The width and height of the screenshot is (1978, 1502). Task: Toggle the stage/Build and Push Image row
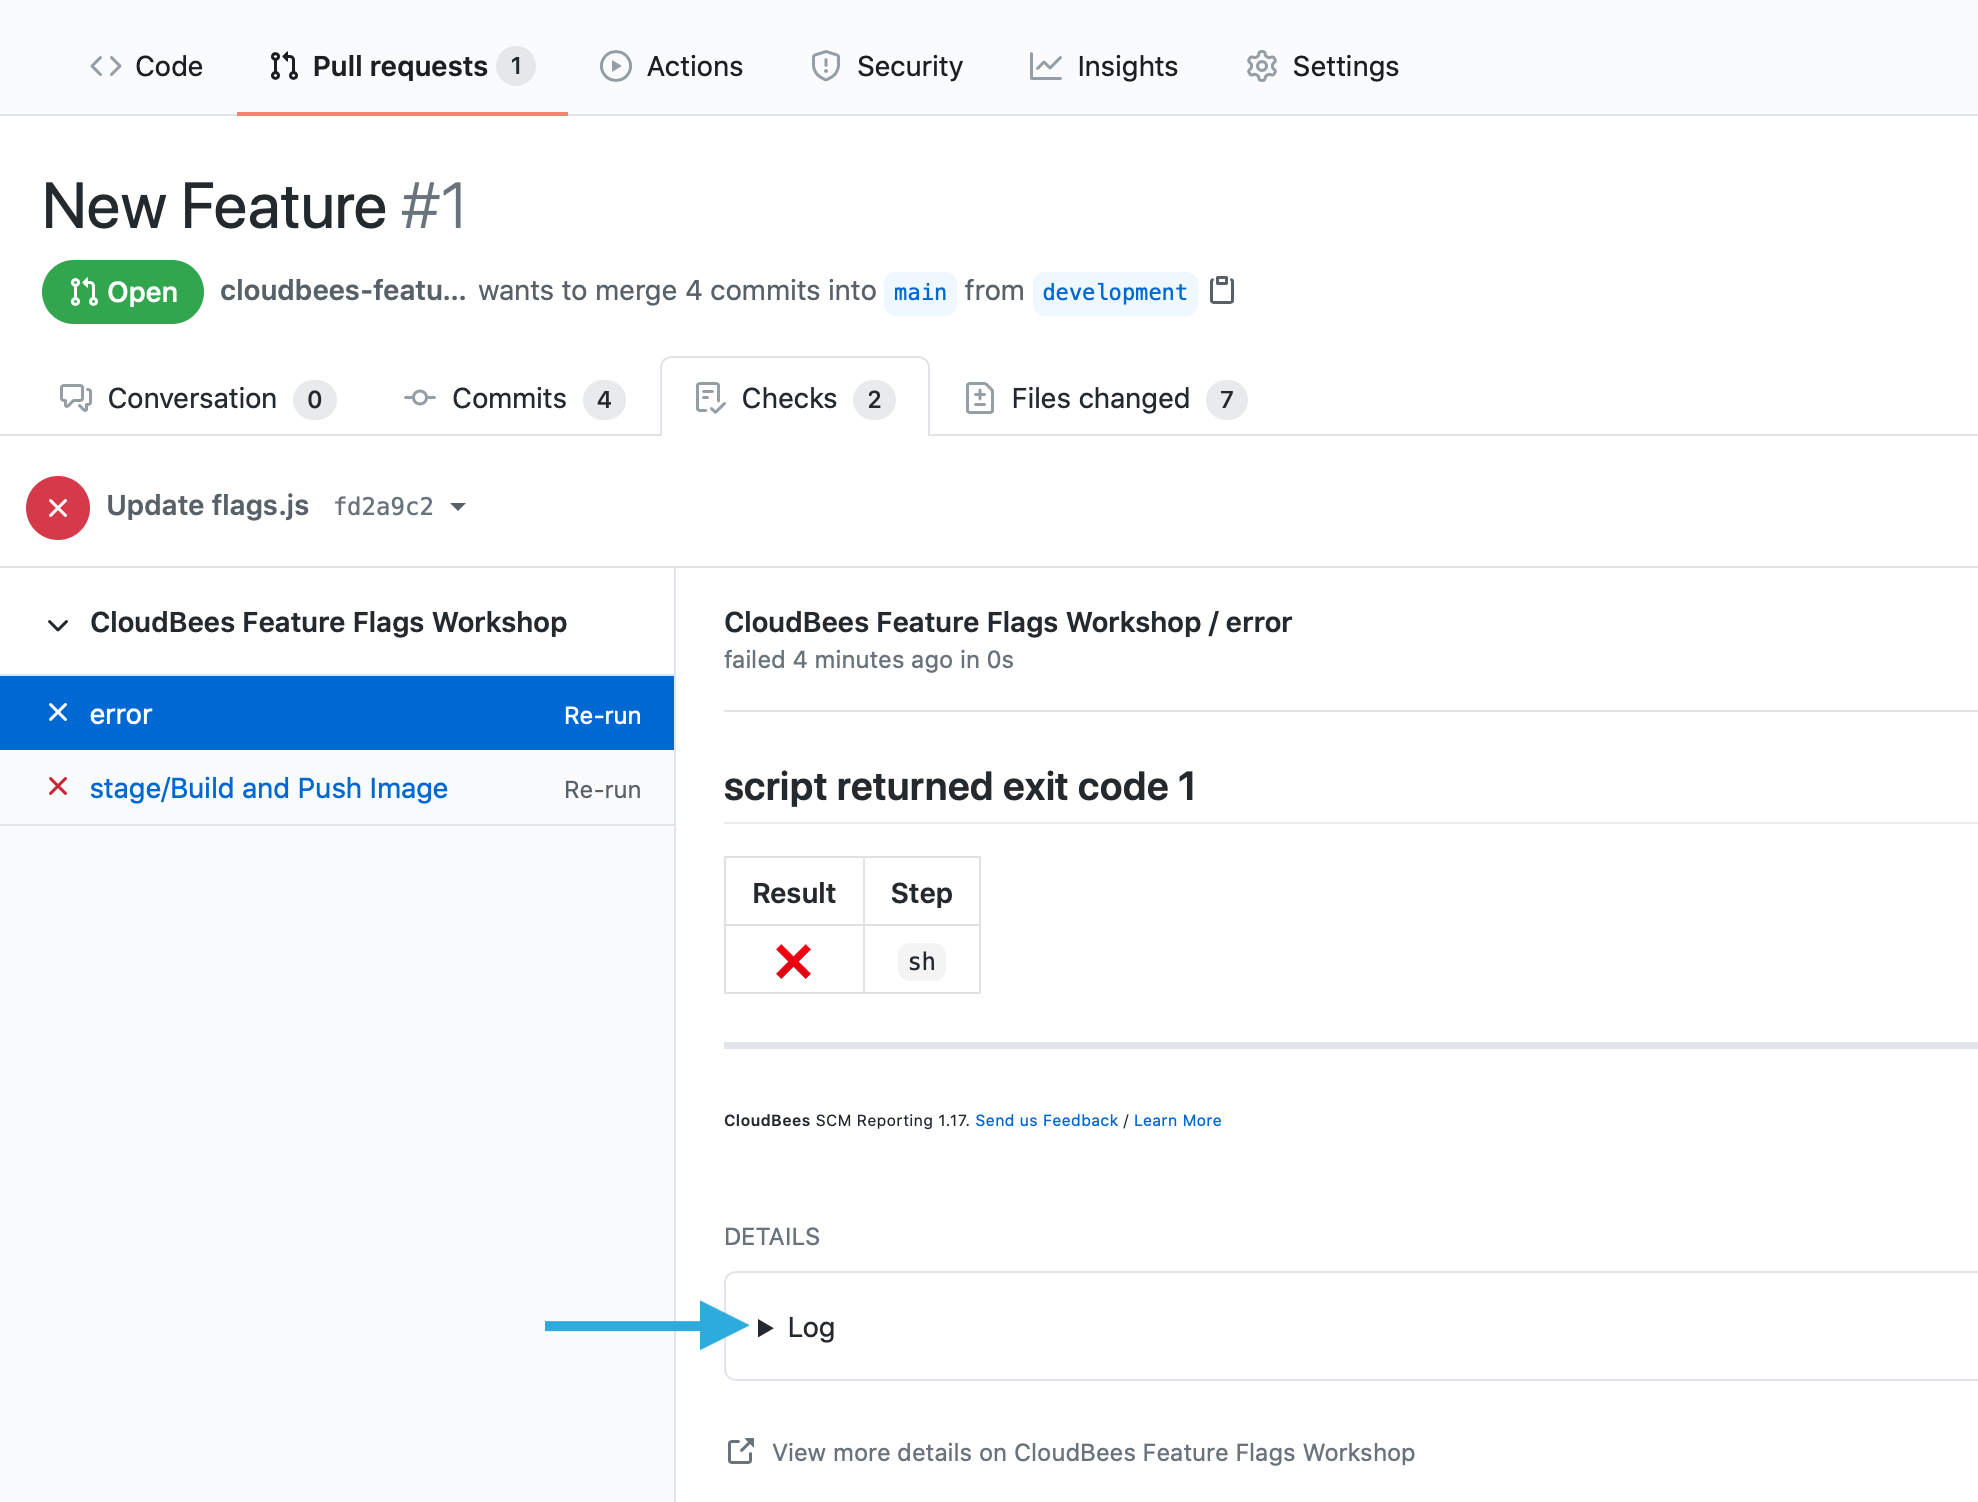click(x=270, y=786)
